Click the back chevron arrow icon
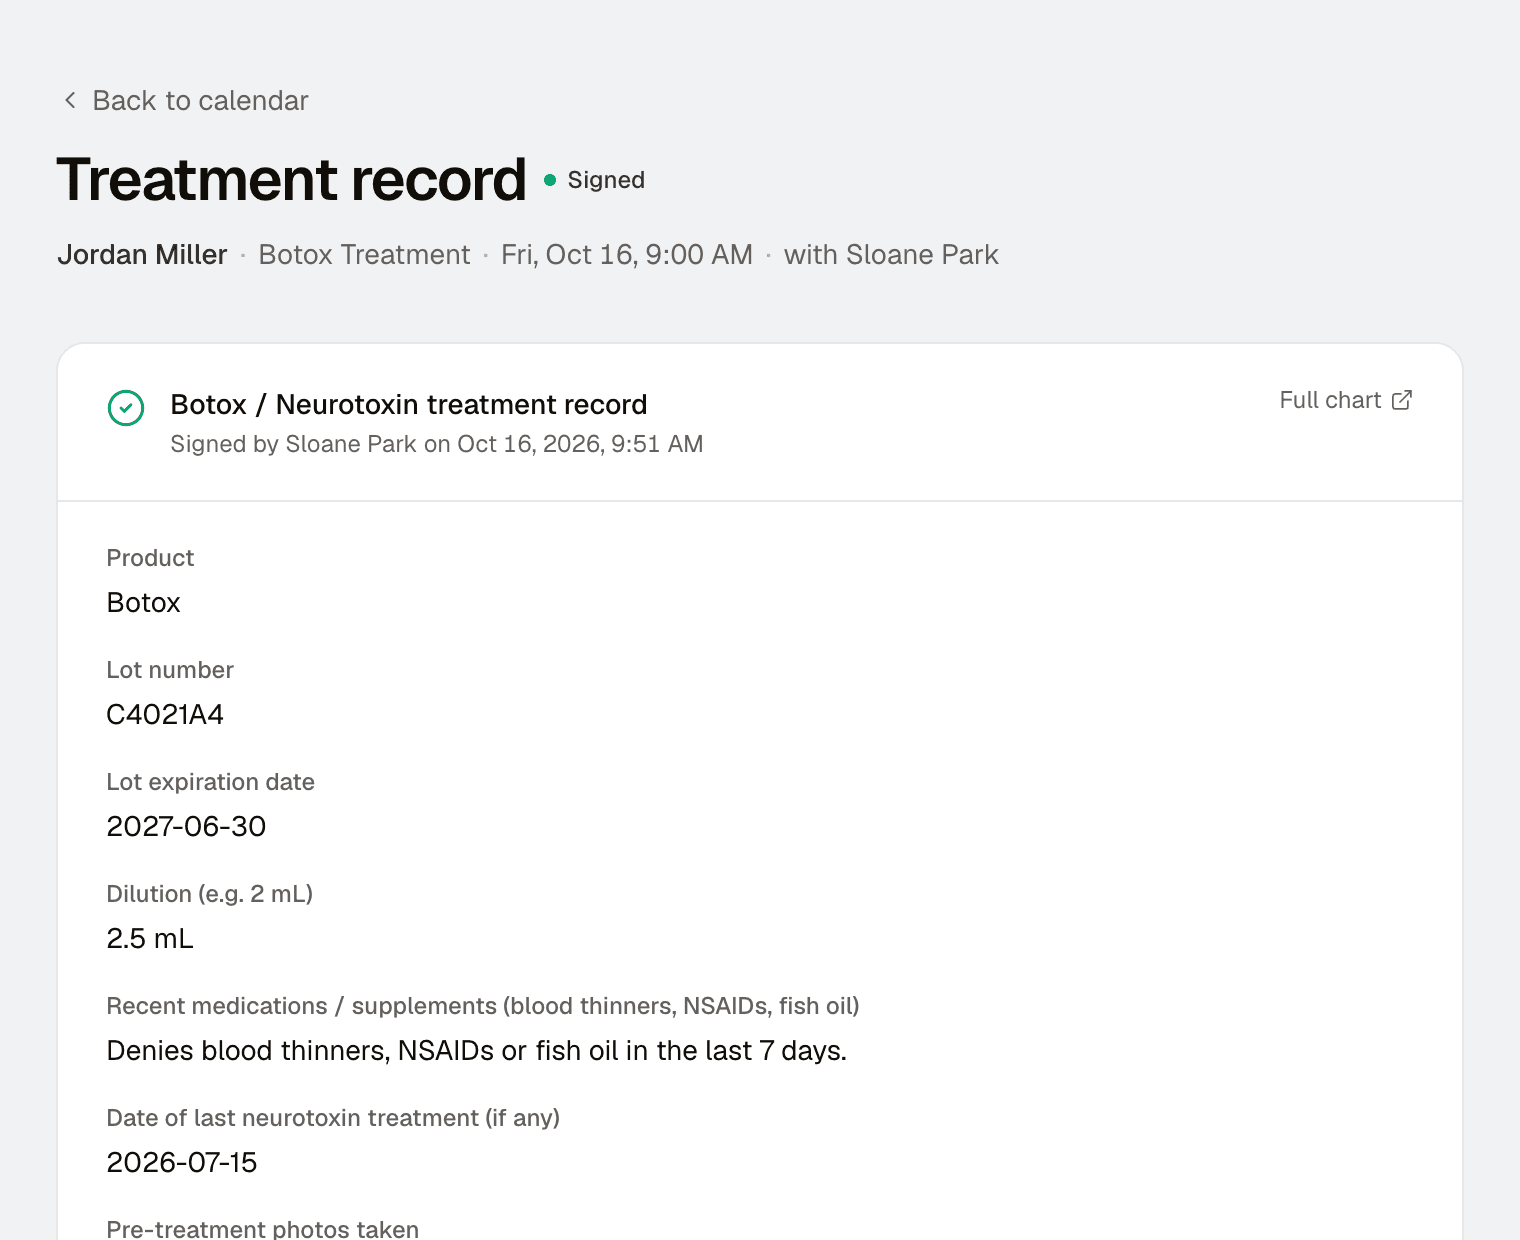 pyautogui.click(x=70, y=100)
